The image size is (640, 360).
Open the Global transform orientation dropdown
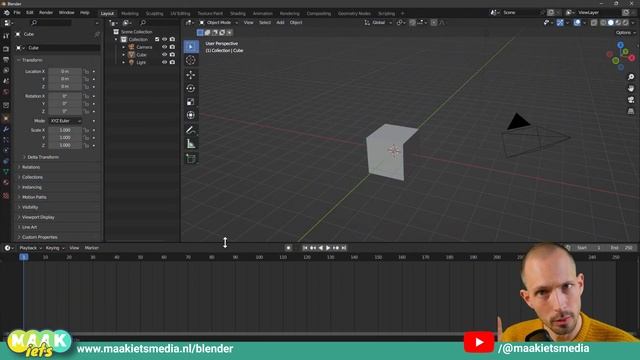pyautogui.click(x=378, y=23)
